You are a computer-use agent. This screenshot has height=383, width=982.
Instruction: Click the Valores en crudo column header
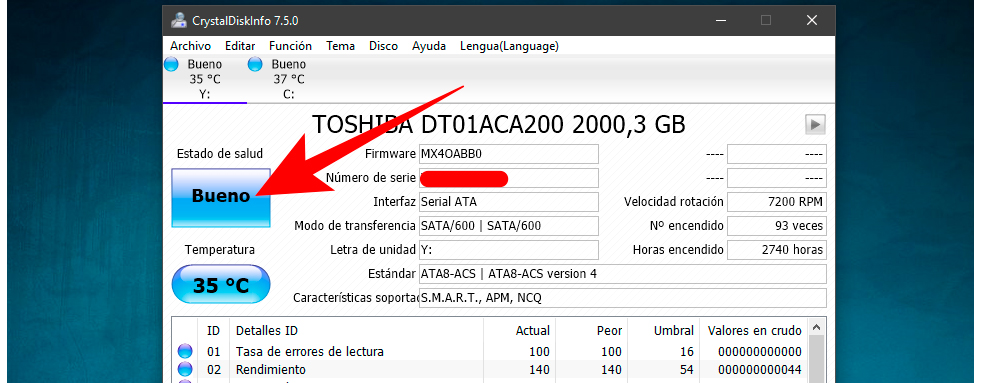point(754,330)
